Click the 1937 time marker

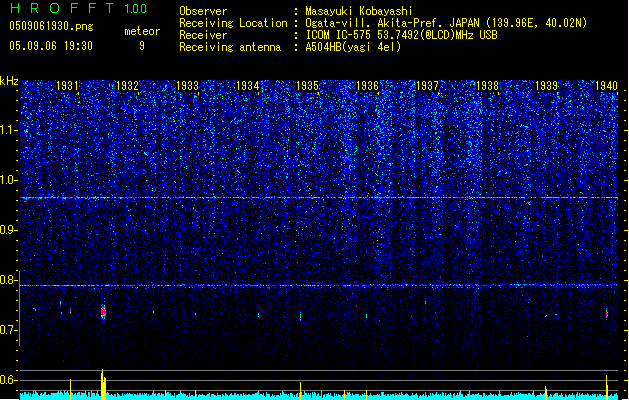click(x=428, y=86)
